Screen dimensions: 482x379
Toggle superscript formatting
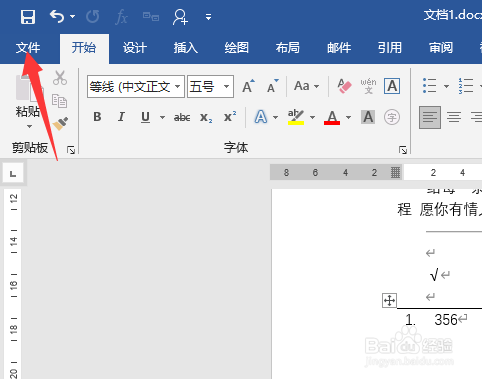pyautogui.click(x=230, y=117)
